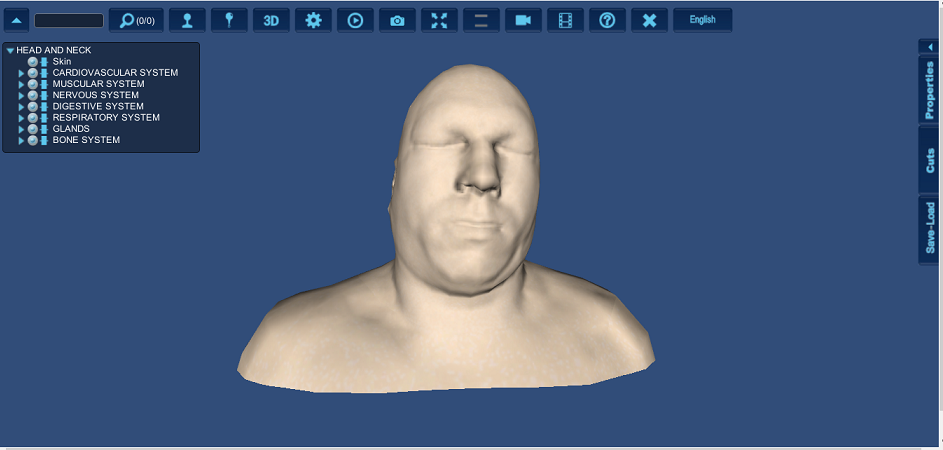
Task: Click blue slider icon beside BONE SYSTEM
Action: point(43,140)
